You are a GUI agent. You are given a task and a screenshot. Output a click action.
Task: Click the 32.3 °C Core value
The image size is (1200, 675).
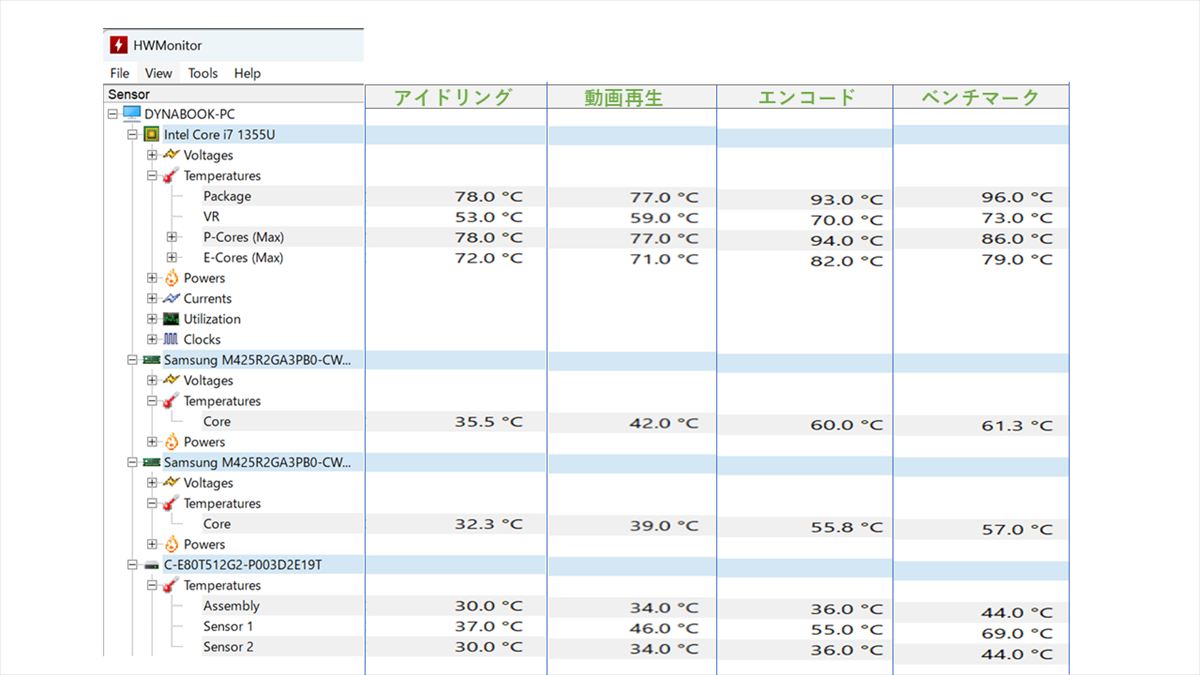pyautogui.click(x=488, y=524)
